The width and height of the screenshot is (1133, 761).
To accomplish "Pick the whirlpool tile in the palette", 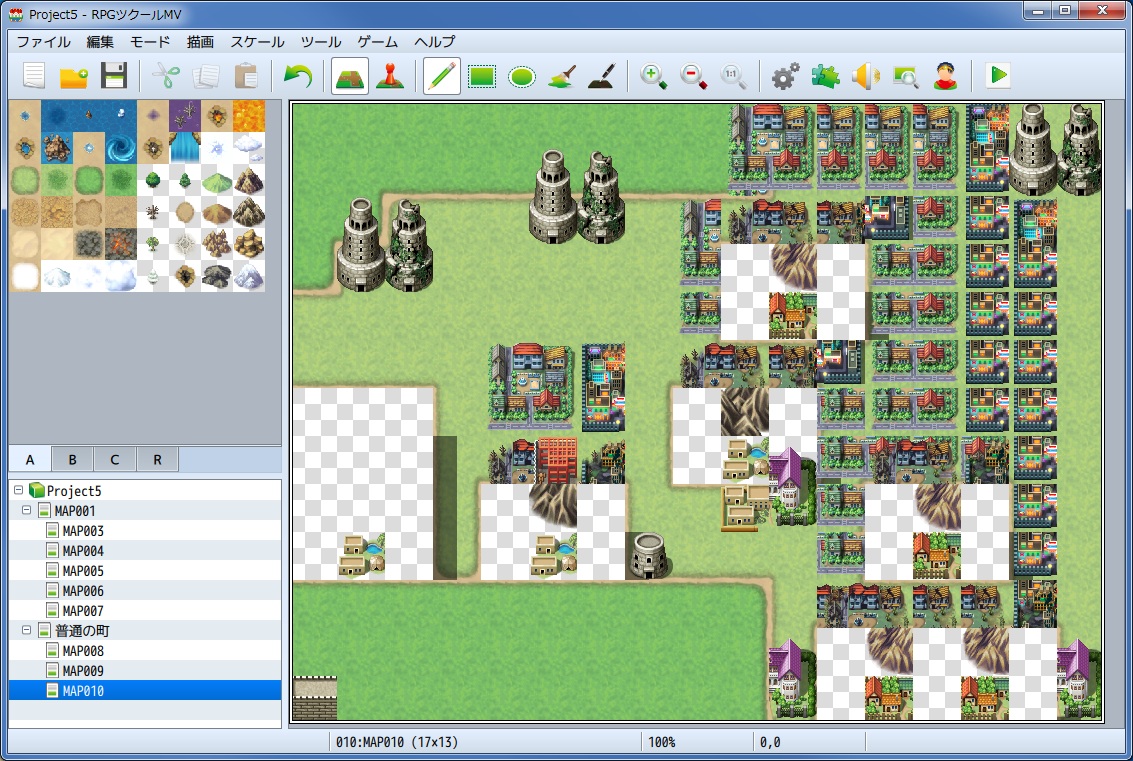I will 120,147.
